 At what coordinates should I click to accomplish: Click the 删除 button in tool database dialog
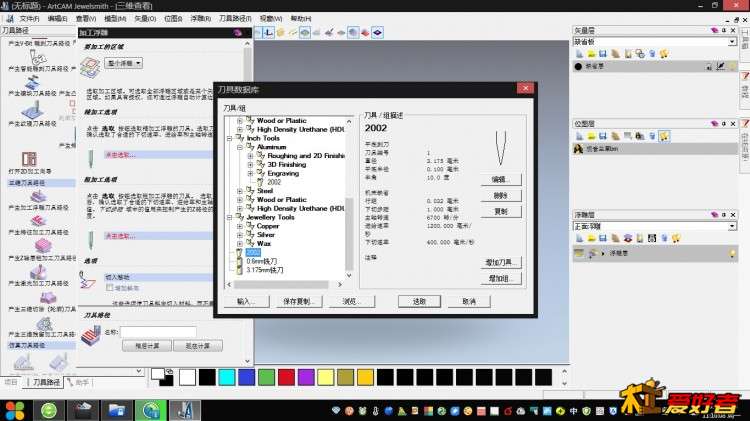(500, 195)
